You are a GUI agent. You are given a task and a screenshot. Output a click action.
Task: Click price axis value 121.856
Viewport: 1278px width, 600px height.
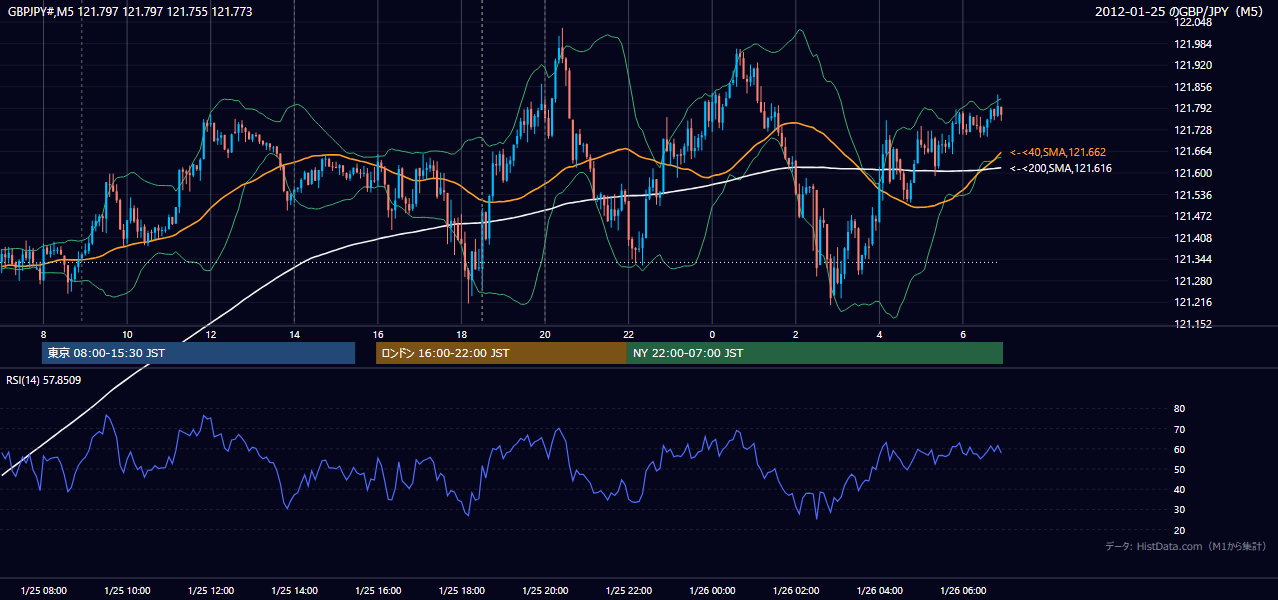pos(1193,87)
